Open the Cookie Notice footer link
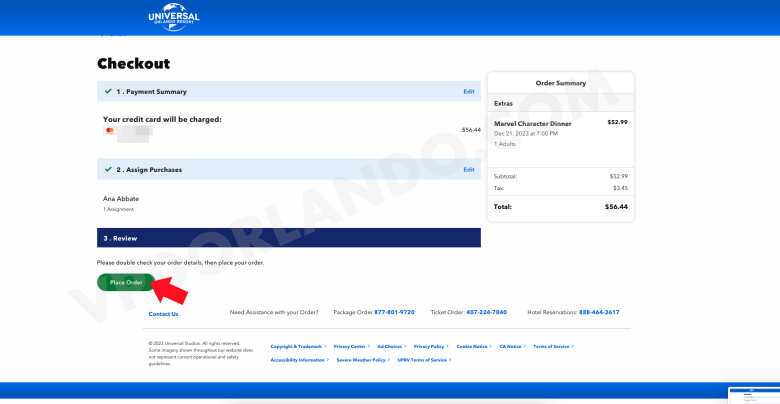Image resolution: width=780 pixels, height=404 pixels. [x=474, y=346]
